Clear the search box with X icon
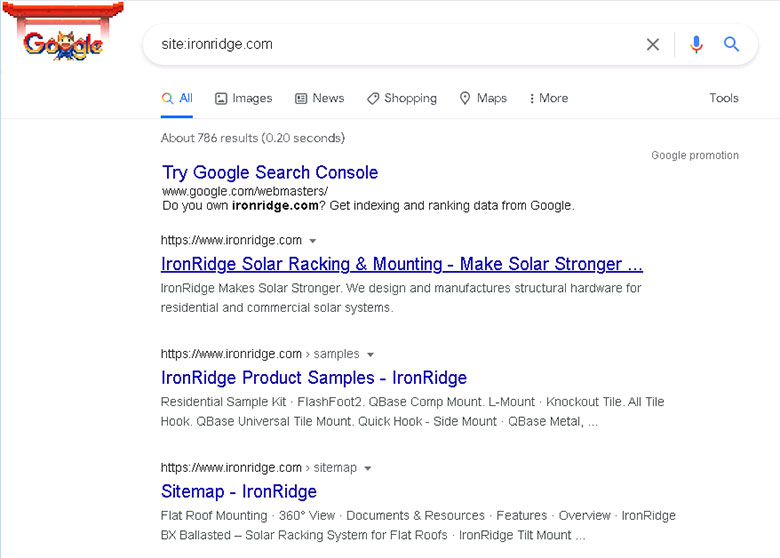780x558 pixels. pos(653,44)
